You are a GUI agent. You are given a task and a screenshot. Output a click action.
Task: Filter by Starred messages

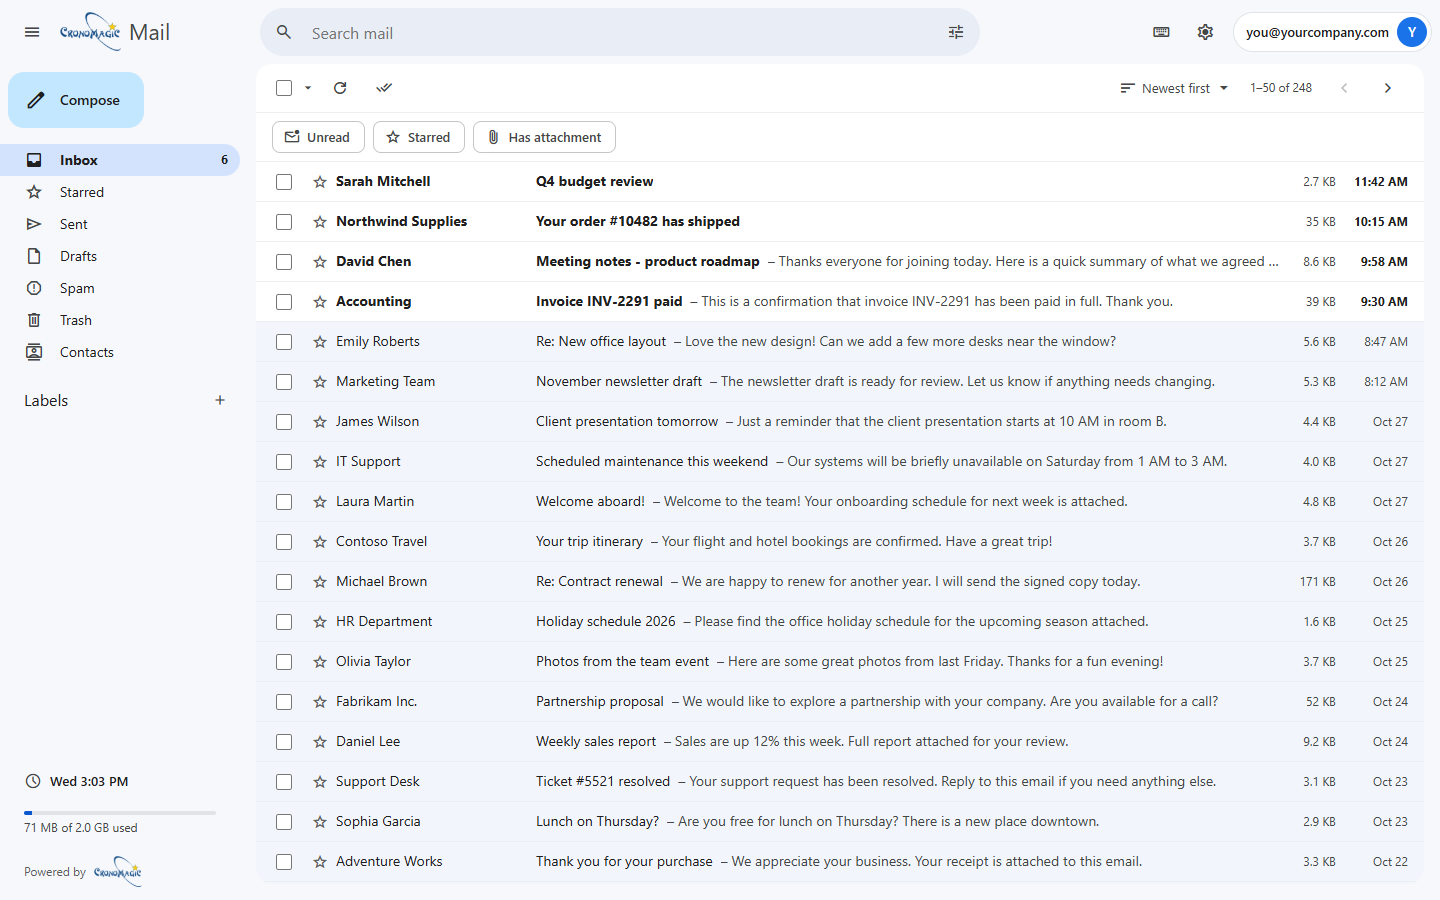click(x=419, y=137)
